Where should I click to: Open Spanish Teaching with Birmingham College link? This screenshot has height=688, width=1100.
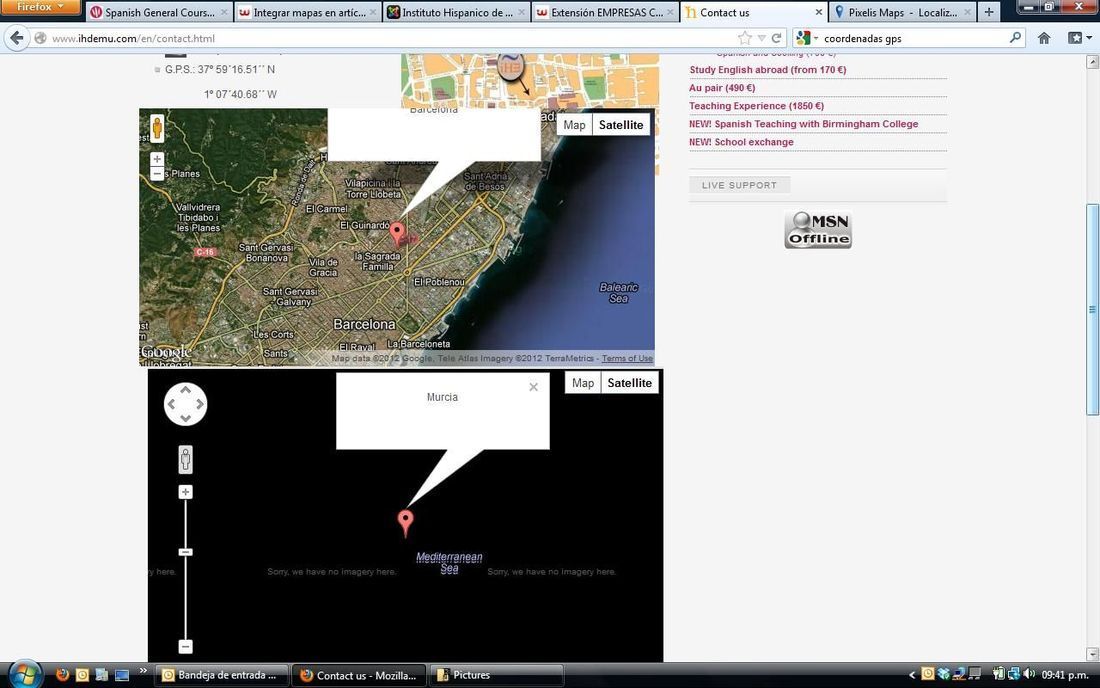coord(803,124)
